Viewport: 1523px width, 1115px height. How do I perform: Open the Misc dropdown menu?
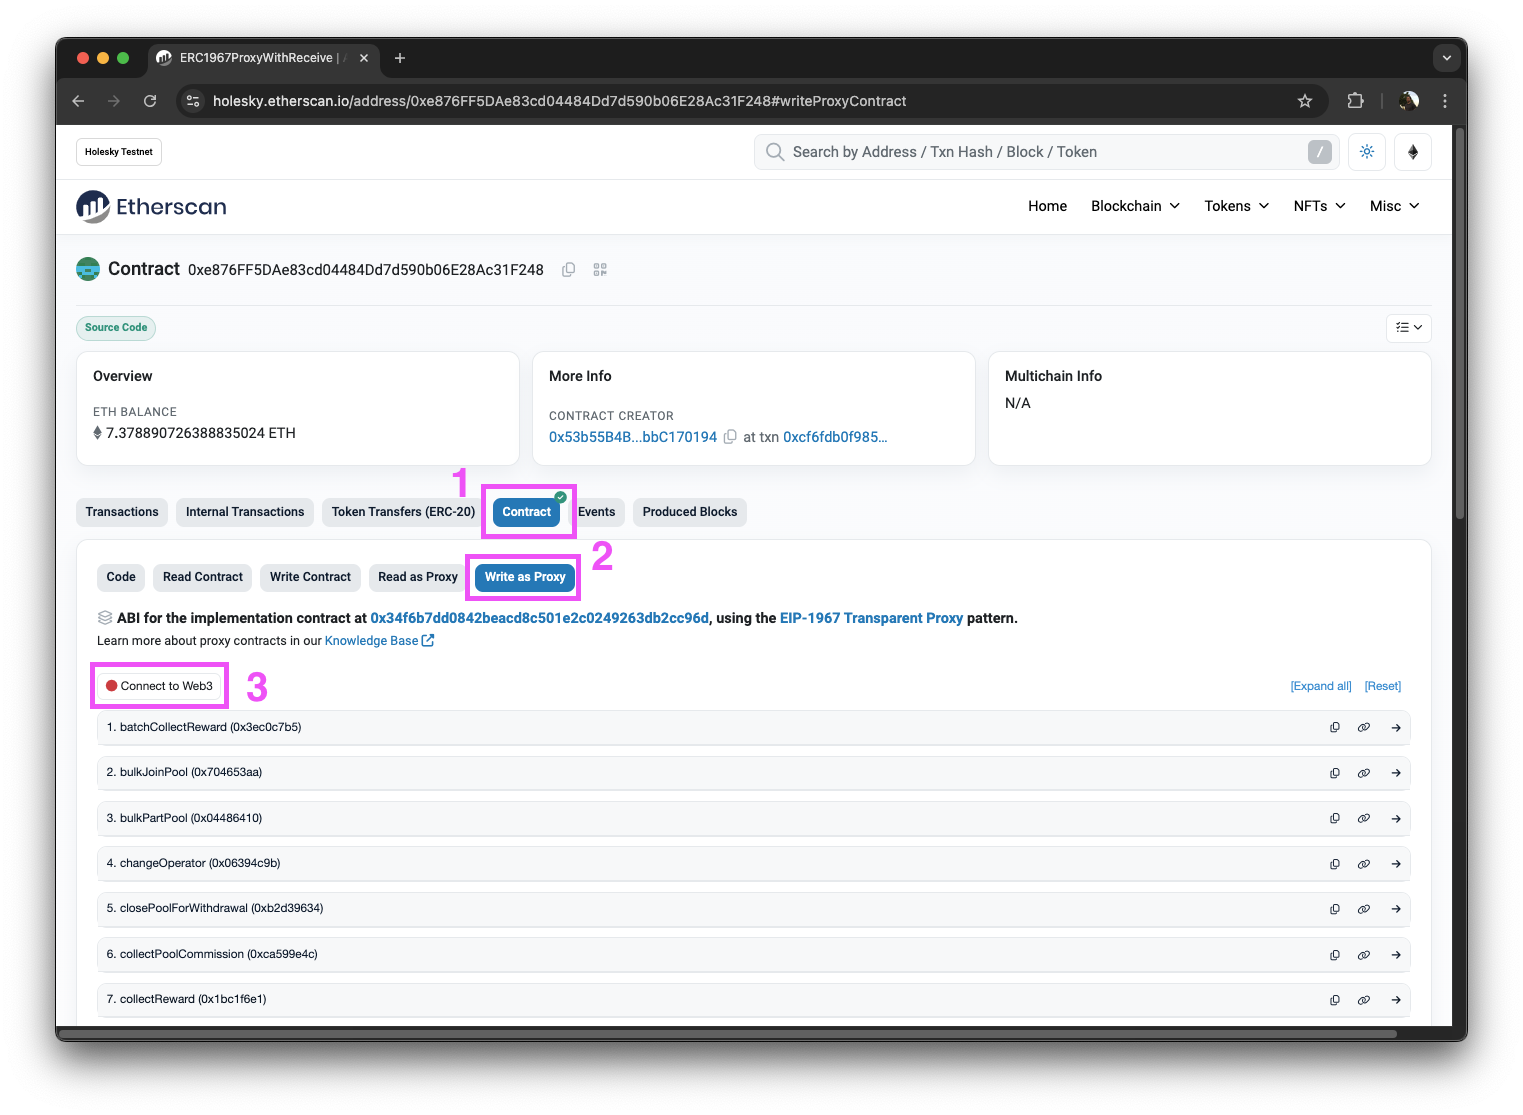tap(1394, 206)
